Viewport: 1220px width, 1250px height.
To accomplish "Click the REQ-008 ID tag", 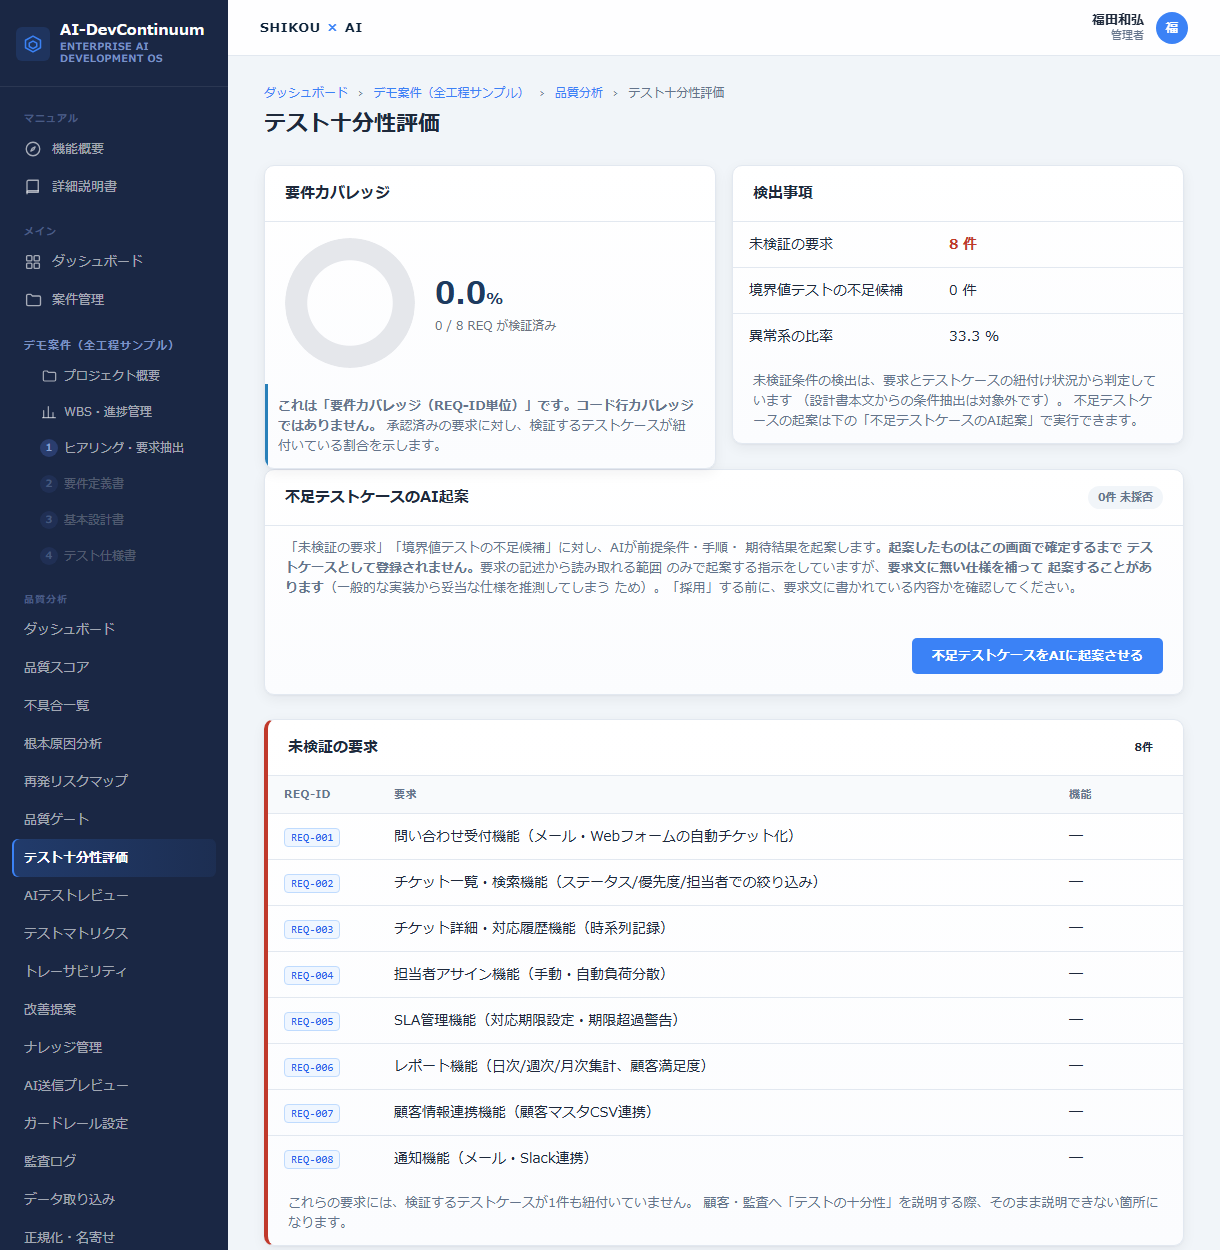I will pos(312,1160).
